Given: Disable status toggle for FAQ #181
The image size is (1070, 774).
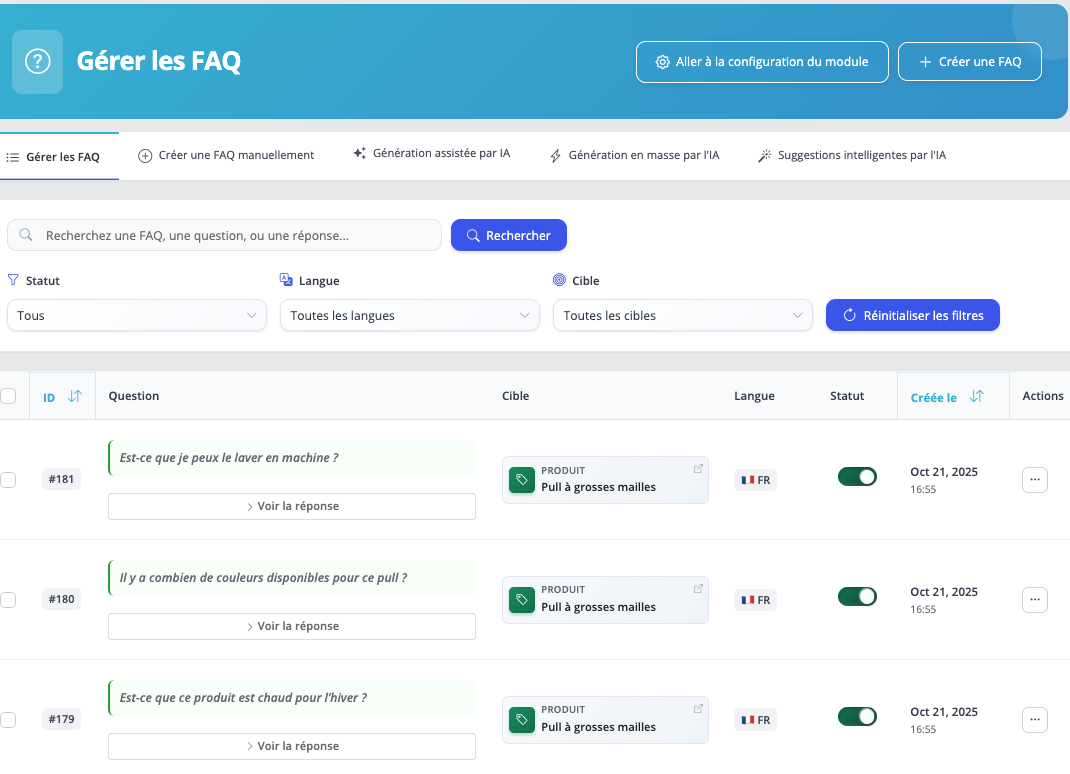Looking at the screenshot, I should coord(857,477).
